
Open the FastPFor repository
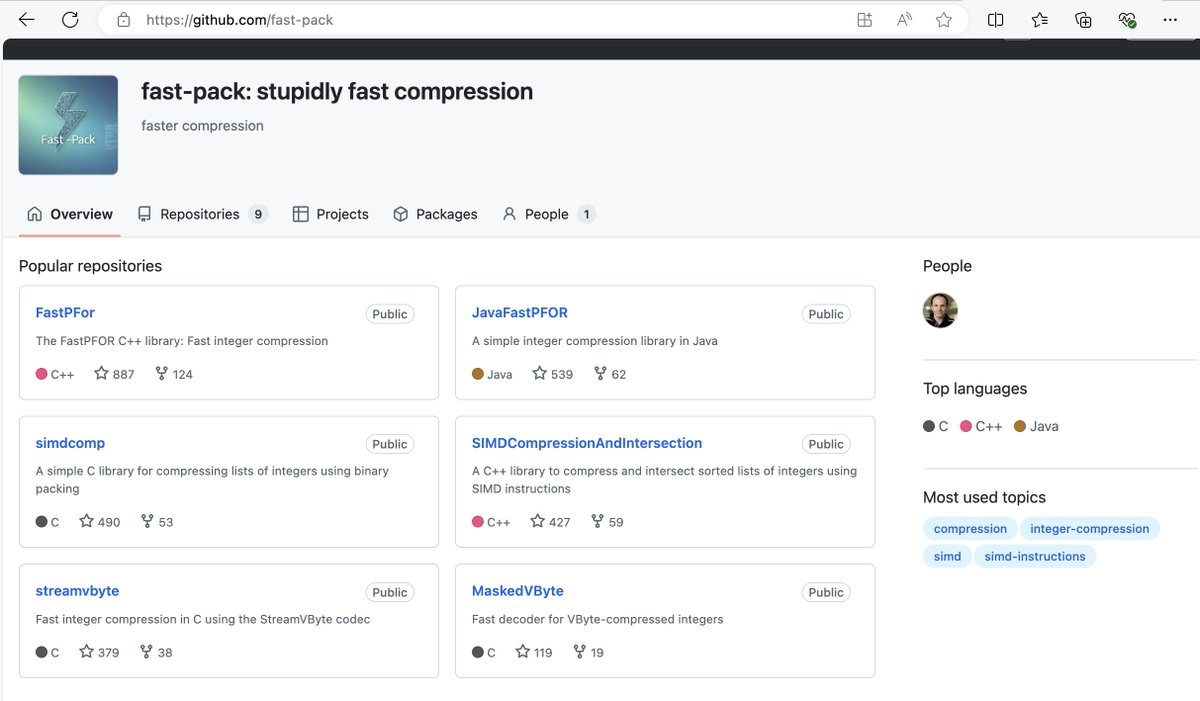click(x=64, y=311)
